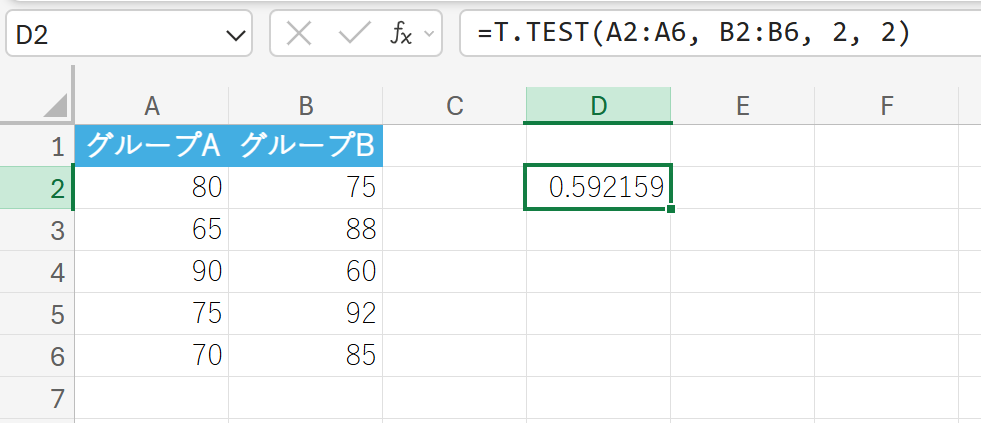Image resolution: width=981 pixels, height=423 pixels.
Task: Select column B header
Action: point(306,106)
